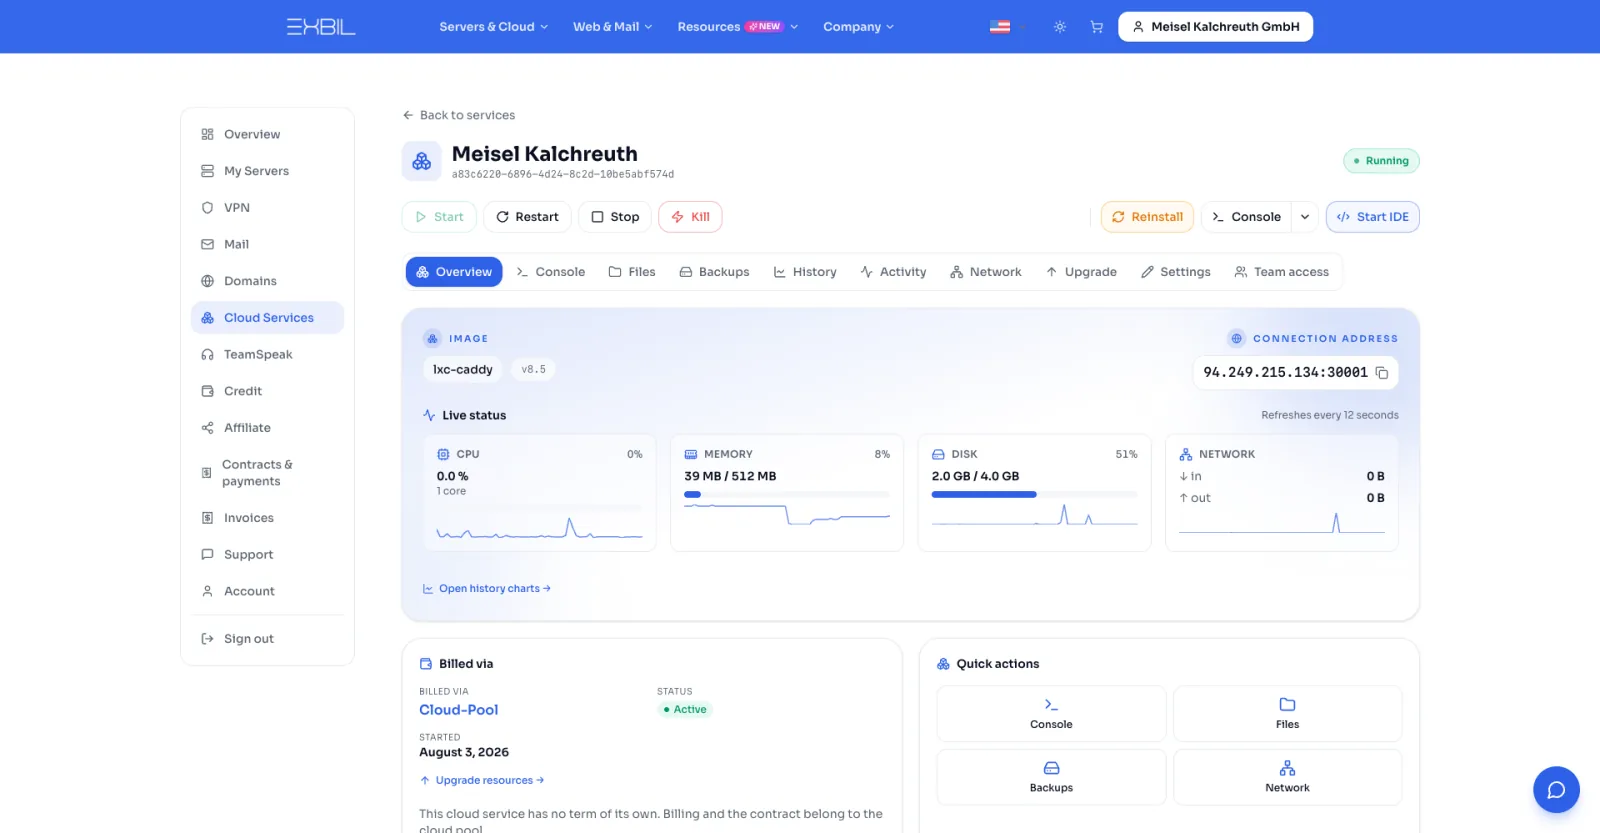This screenshot has height=833, width=1600.
Task: Expand the Web & Mail menu
Action: coord(613,27)
